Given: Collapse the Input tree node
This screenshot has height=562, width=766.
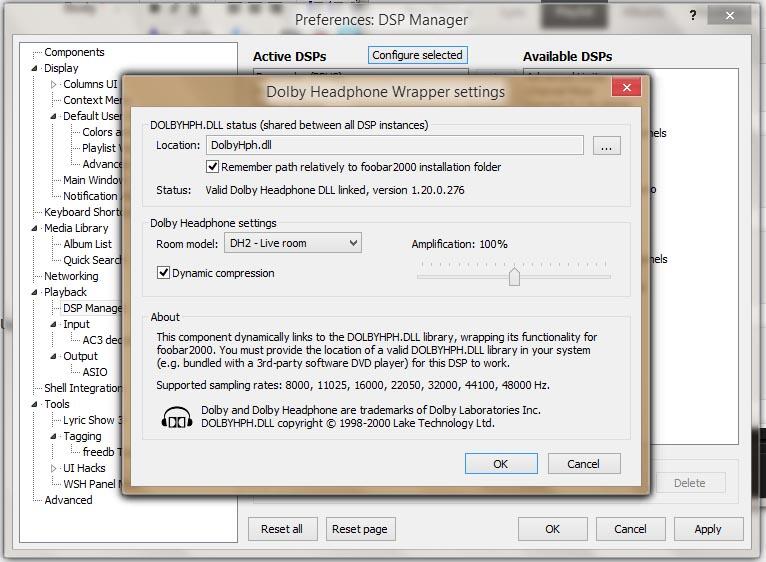Looking at the screenshot, I should point(53,324).
